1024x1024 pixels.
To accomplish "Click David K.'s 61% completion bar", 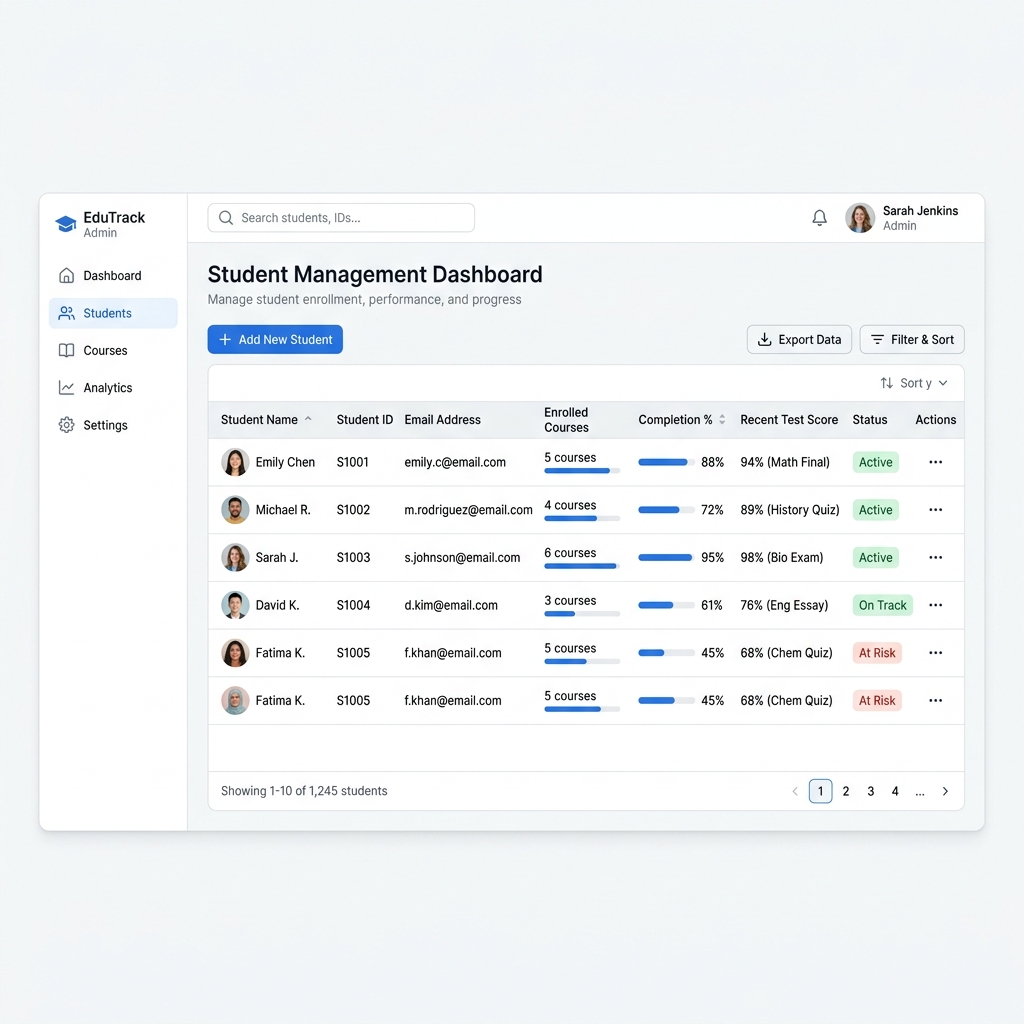I will tap(666, 605).
